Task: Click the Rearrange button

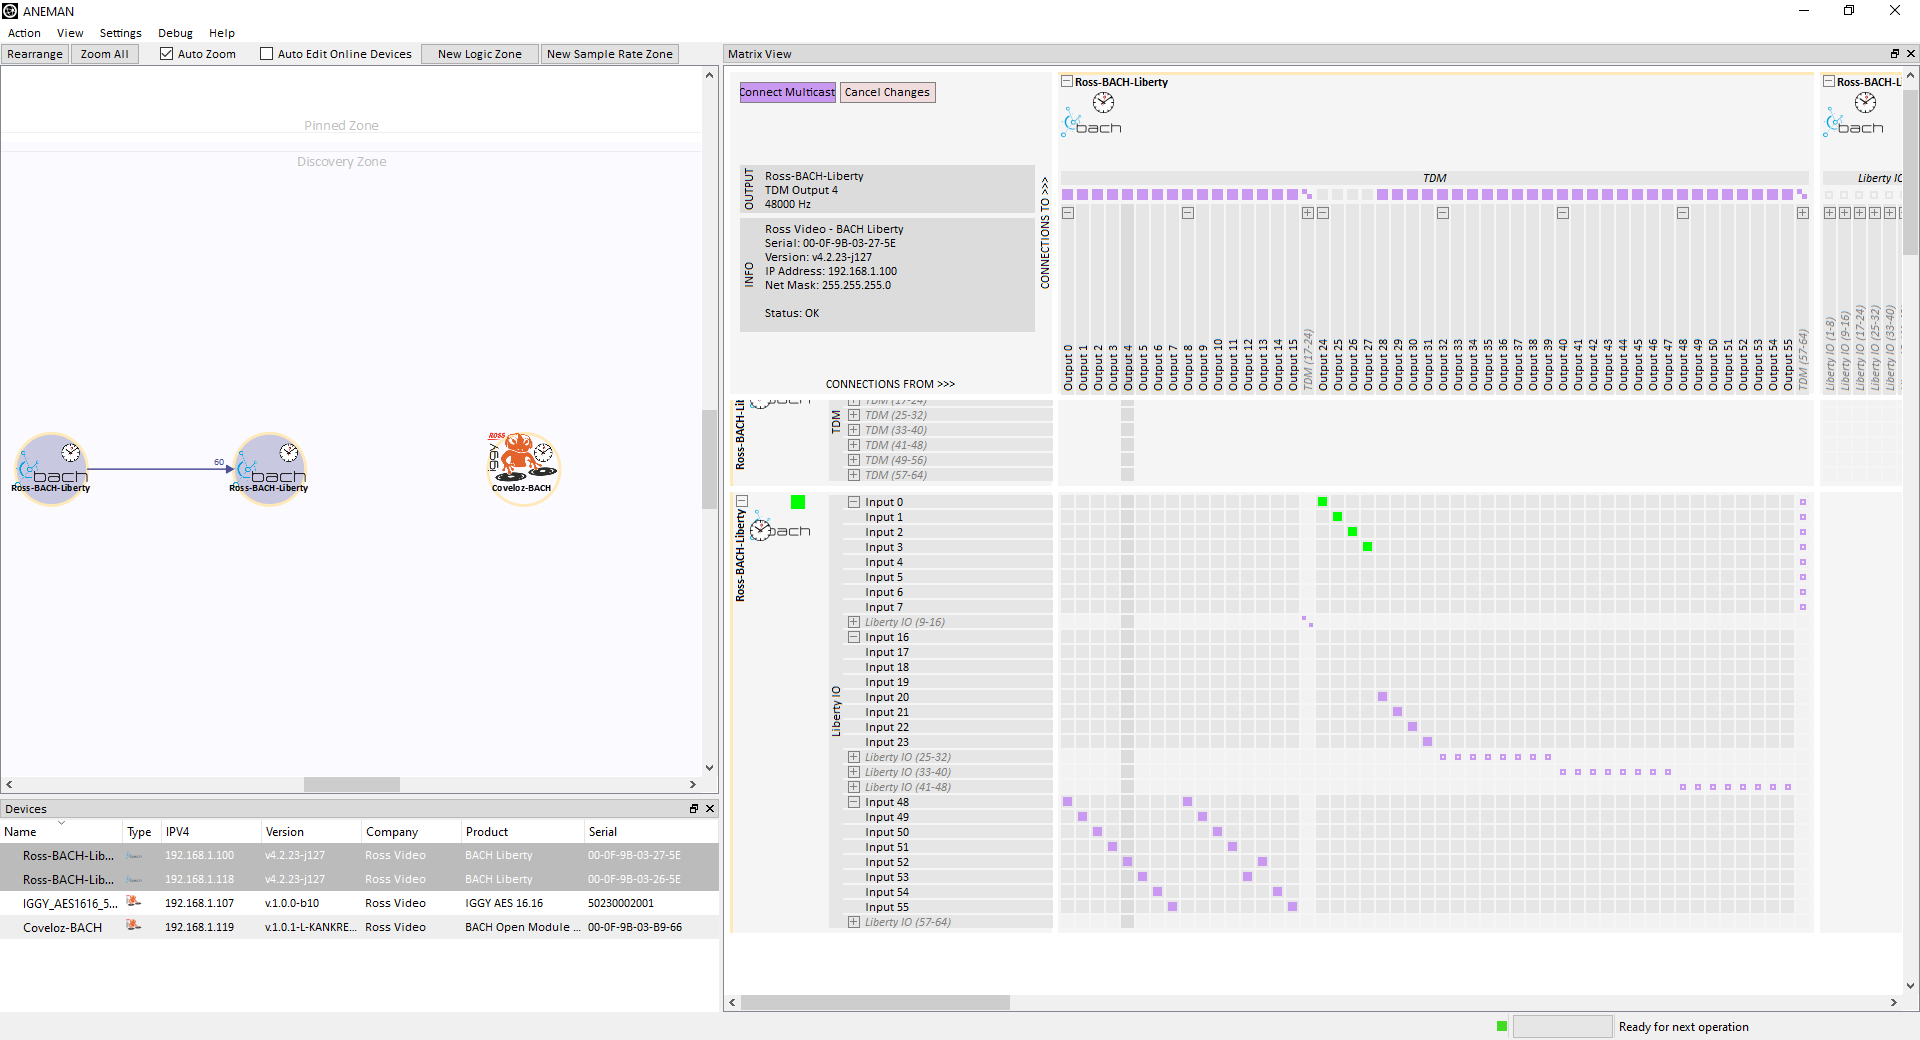Action: (x=35, y=54)
